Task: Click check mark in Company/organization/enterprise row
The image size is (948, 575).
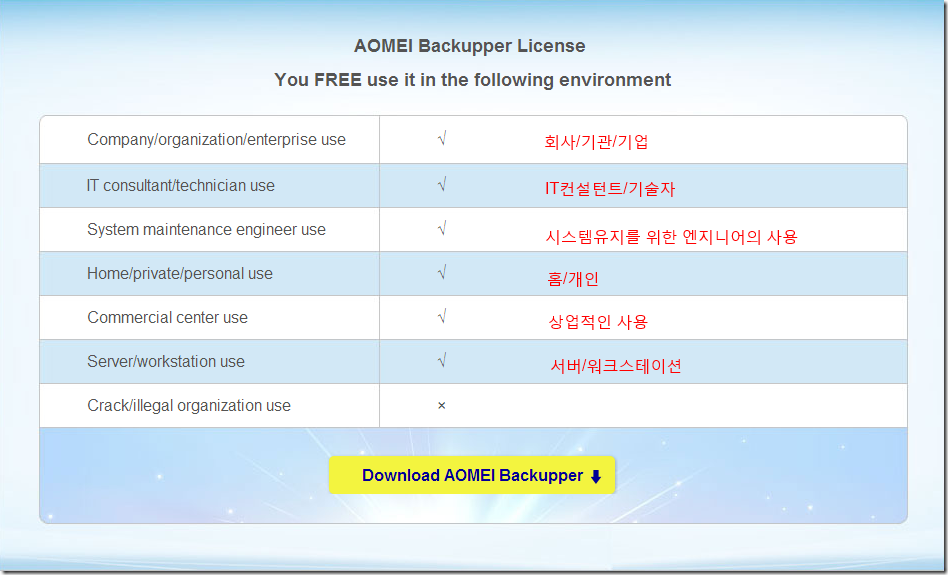Action: point(442,139)
